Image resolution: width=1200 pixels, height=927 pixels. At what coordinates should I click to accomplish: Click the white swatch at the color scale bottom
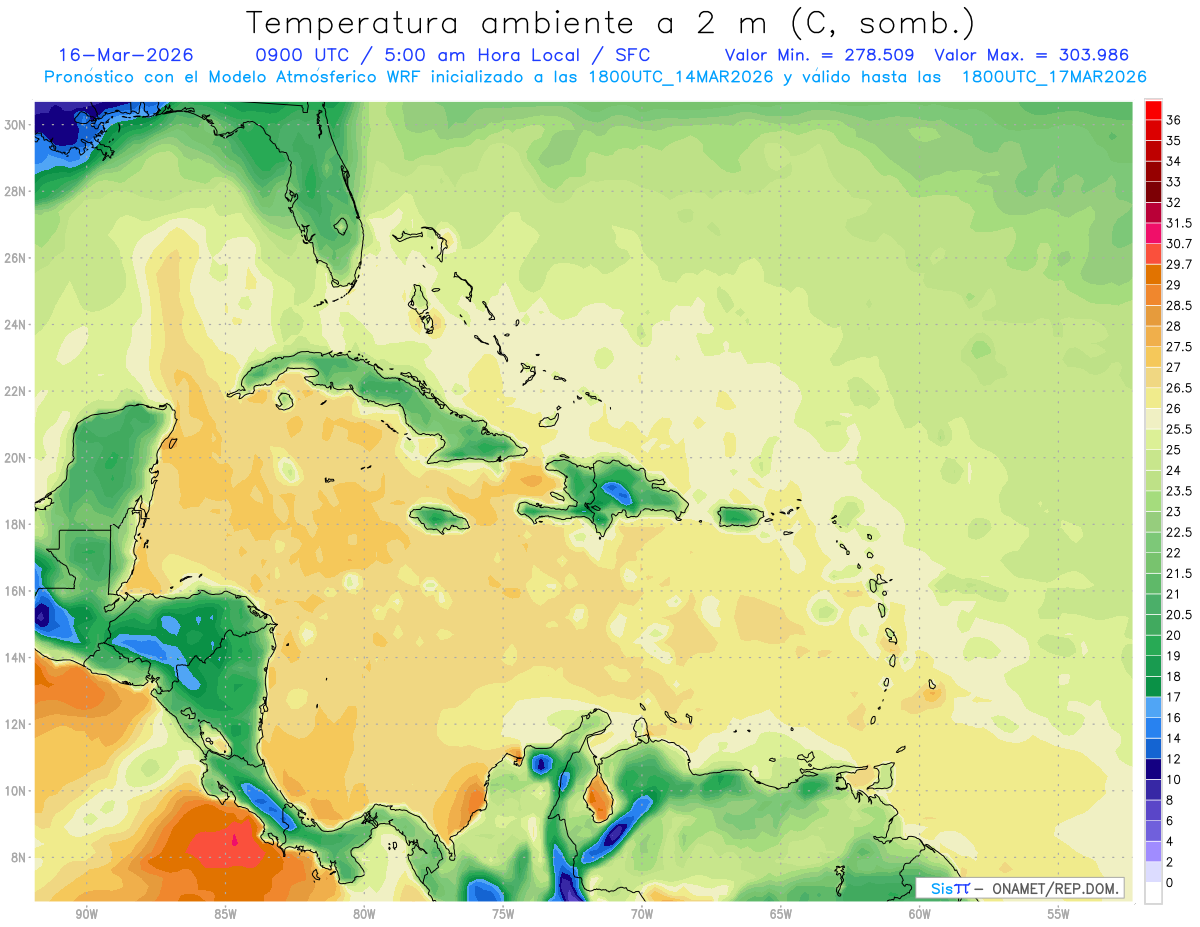pyautogui.click(x=1153, y=893)
